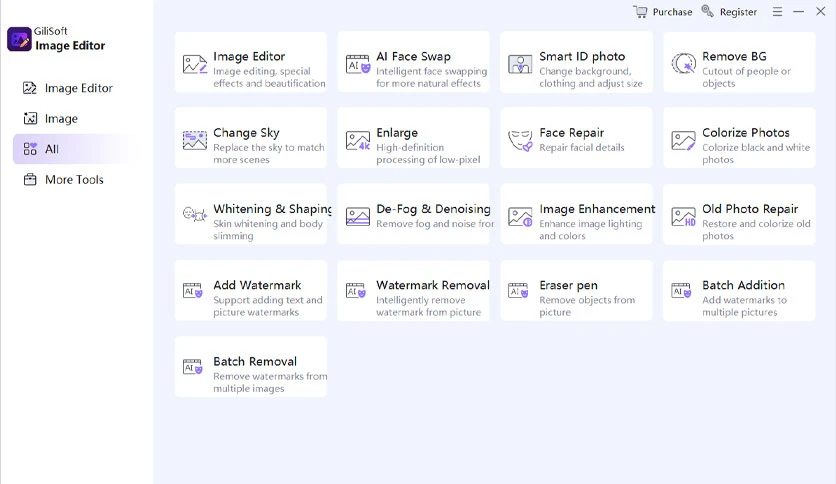Screen dimensions: 836x484
Task: Open the Smart ID photo title
Action: point(582,57)
